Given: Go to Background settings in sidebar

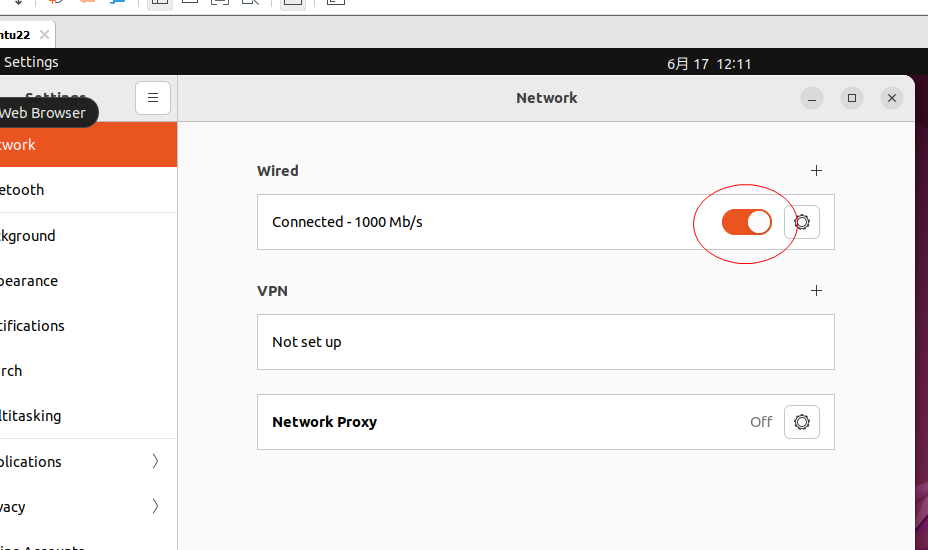Looking at the screenshot, I should click(x=88, y=236).
